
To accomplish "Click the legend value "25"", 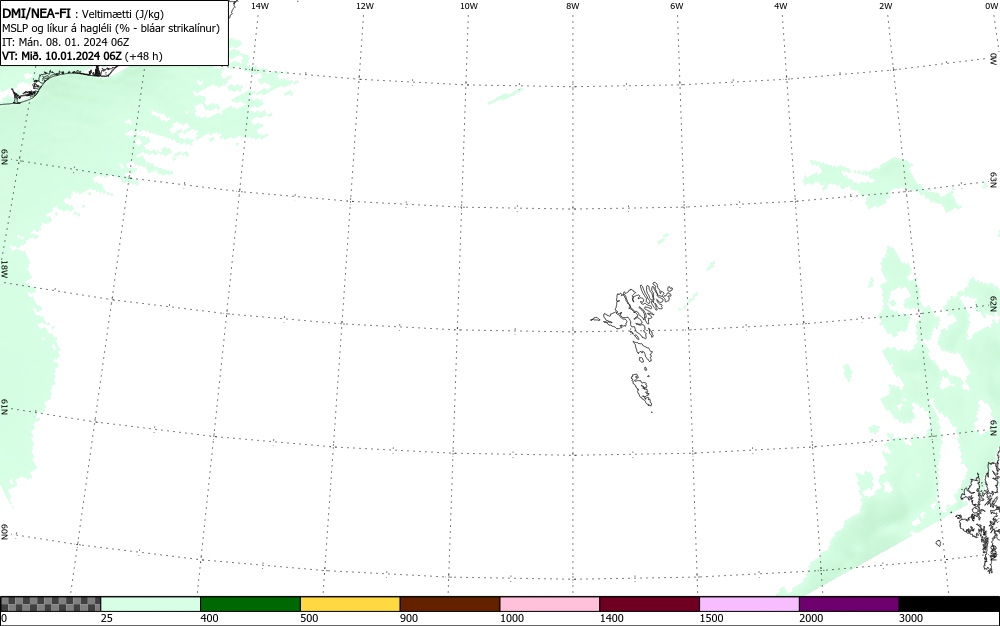I will pos(107,618).
